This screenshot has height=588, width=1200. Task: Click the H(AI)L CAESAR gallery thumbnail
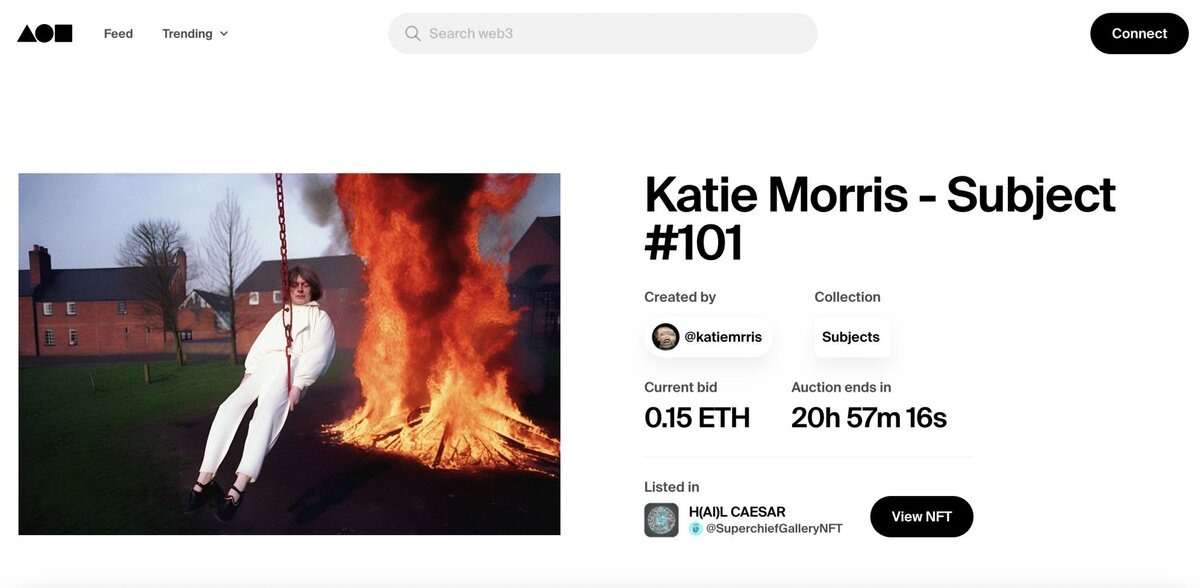pyautogui.click(x=661, y=520)
